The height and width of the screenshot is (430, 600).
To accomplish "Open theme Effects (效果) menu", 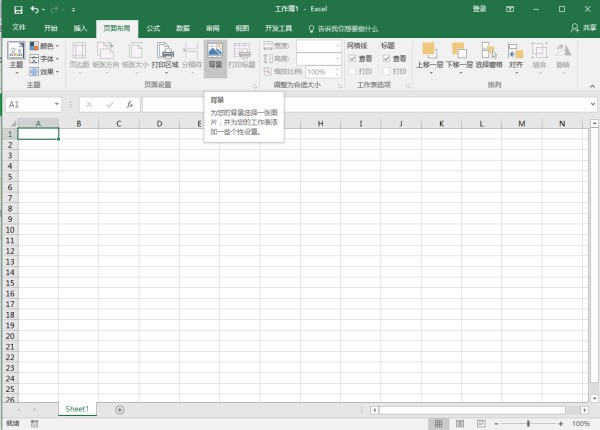I will point(44,72).
